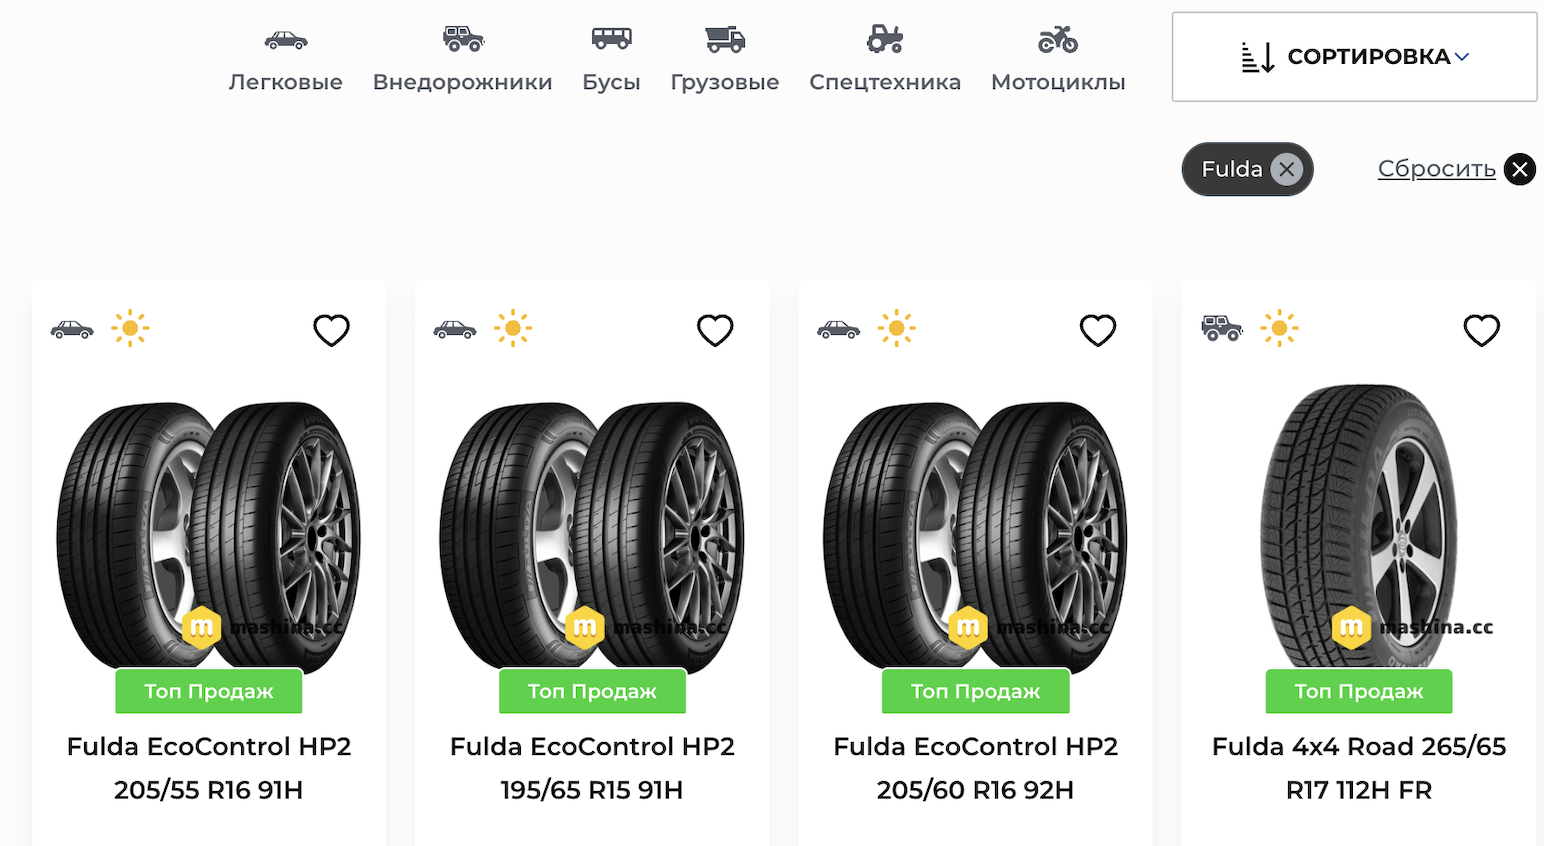
Task: Click the Спецтехника tractor icon
Action: 885,39
